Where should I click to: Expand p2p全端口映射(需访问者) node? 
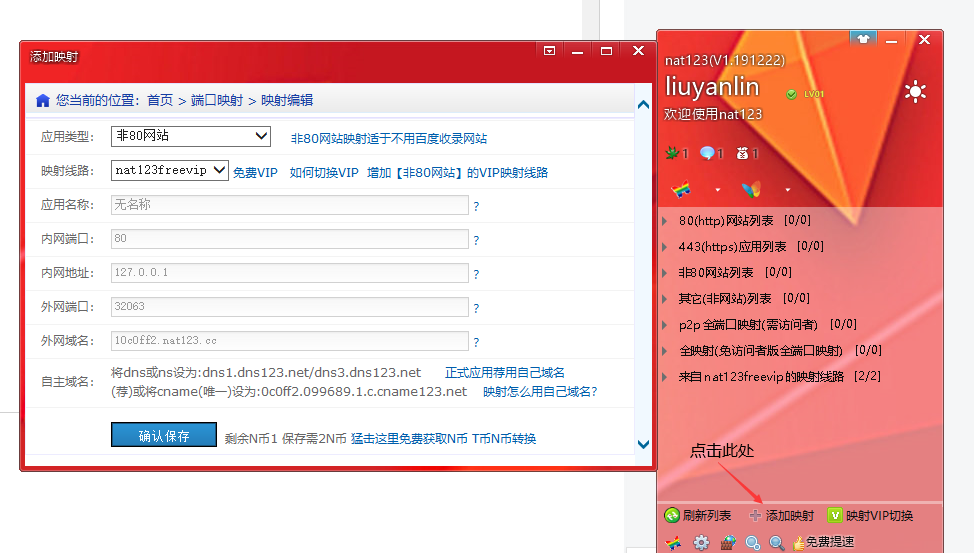click(x=665, y=325)
